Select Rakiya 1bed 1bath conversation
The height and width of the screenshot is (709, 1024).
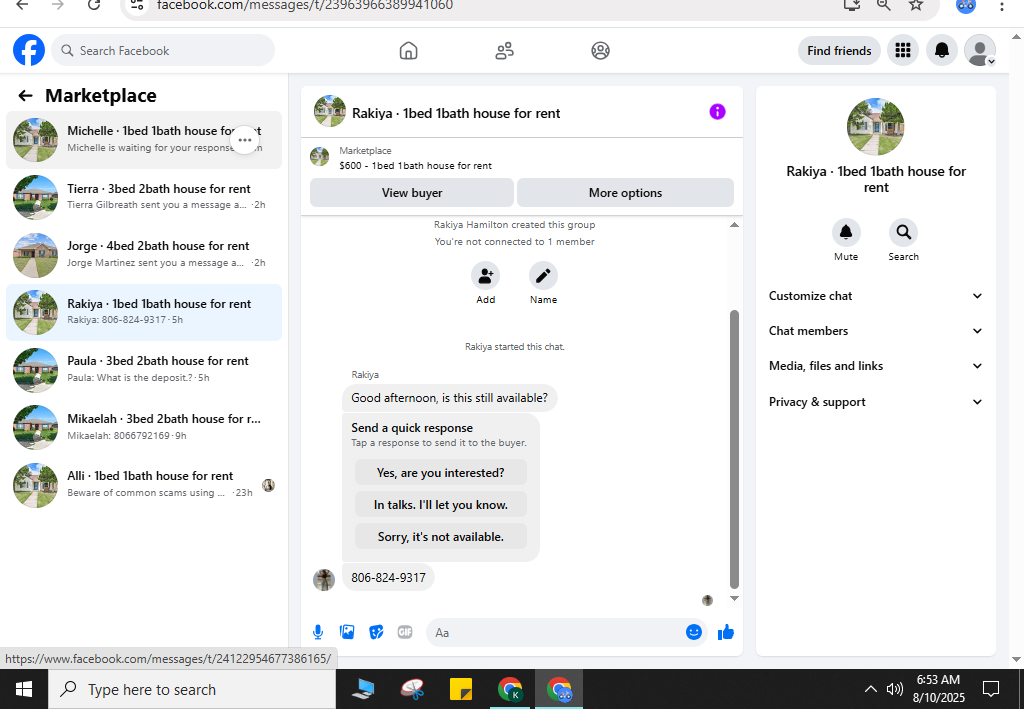click(x=144, y=312)
